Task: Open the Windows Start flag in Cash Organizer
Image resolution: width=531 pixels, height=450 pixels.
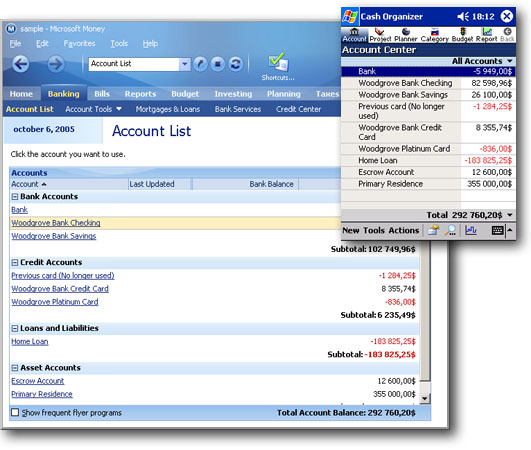Action: click(350, 16)
